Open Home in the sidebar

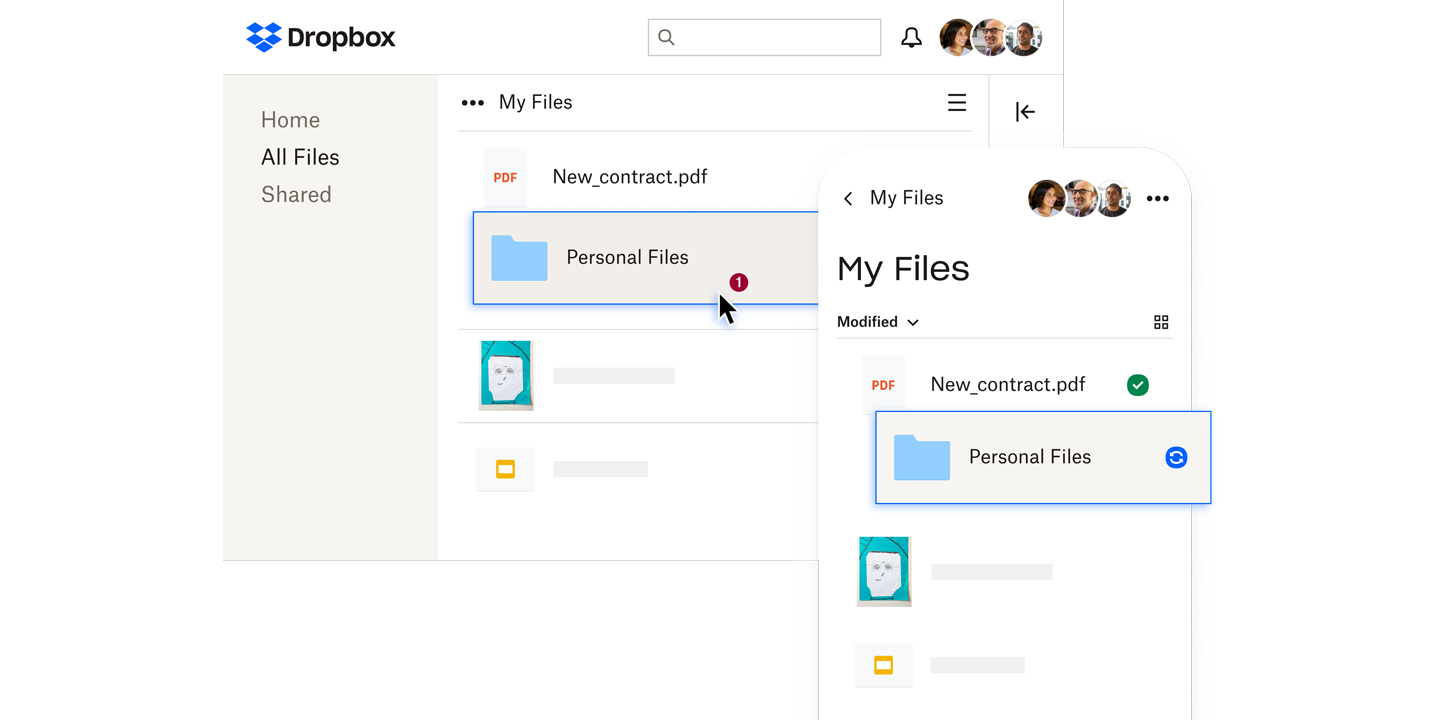pyautogui.click(x=290, y=120)
